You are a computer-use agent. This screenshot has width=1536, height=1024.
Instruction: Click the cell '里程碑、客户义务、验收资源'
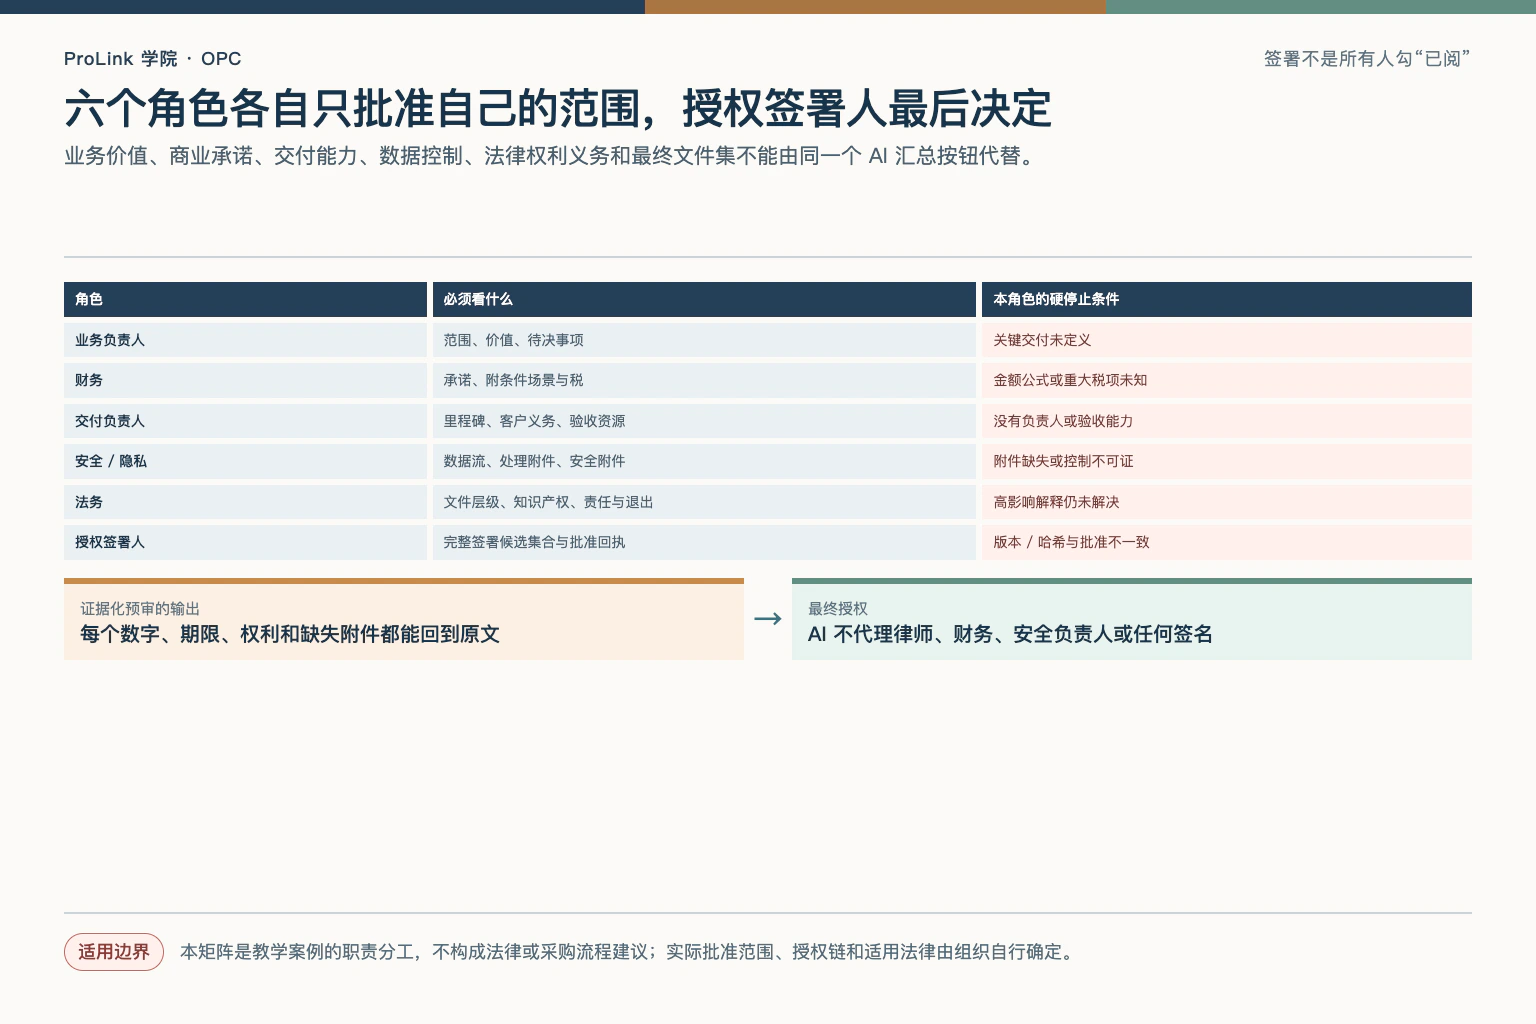(704, 421)
